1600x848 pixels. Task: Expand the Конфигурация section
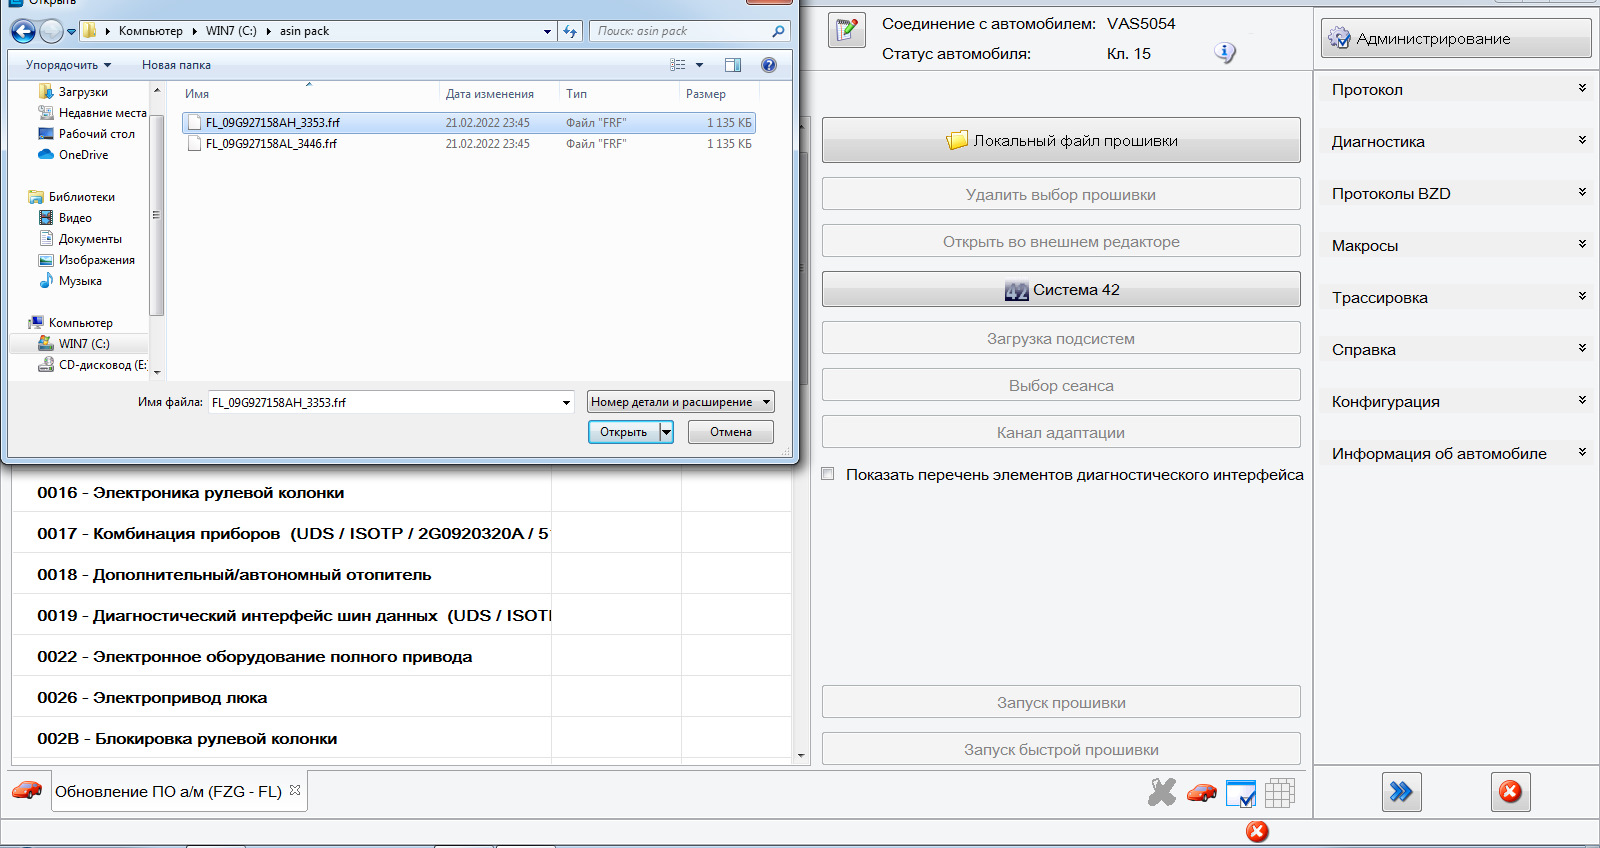(x=1455, y=401)
